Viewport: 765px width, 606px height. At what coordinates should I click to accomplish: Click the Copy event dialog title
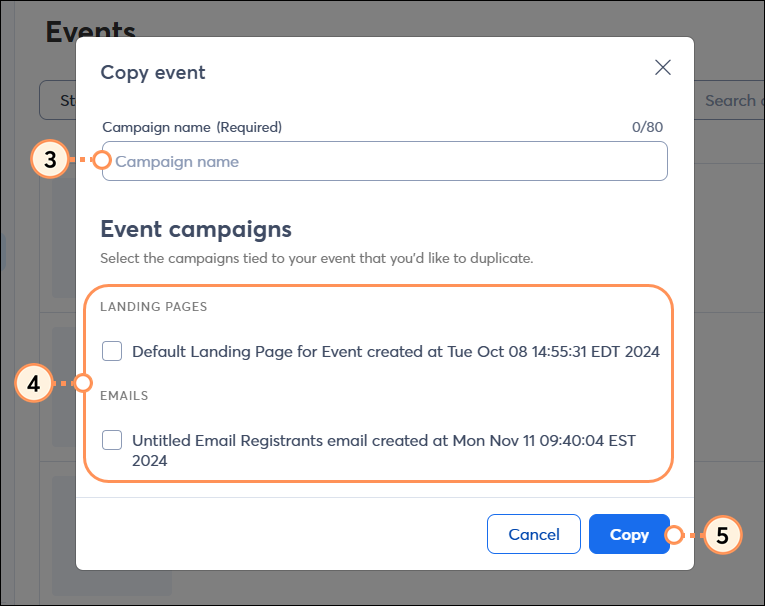click(x=153, y=72)
